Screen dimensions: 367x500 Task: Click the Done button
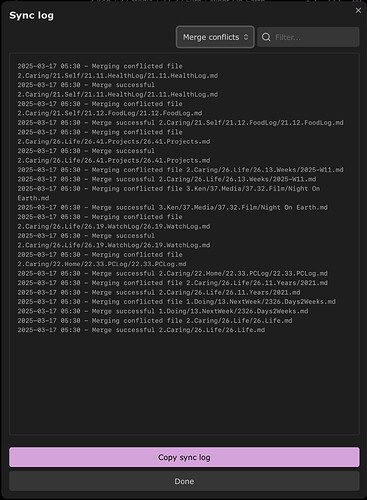pyautogui.click(x=184, y=481)
